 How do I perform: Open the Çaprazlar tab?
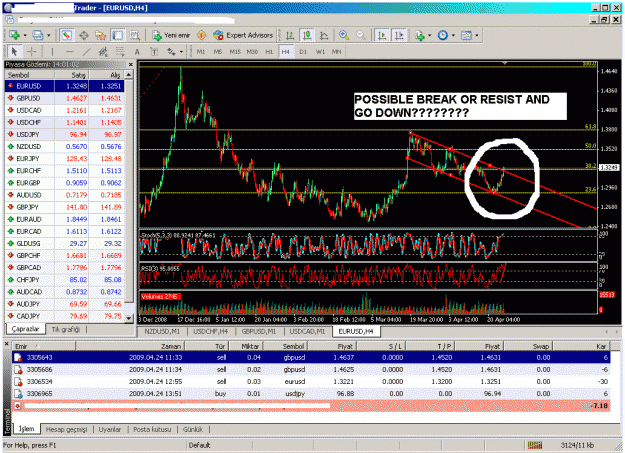26,329
